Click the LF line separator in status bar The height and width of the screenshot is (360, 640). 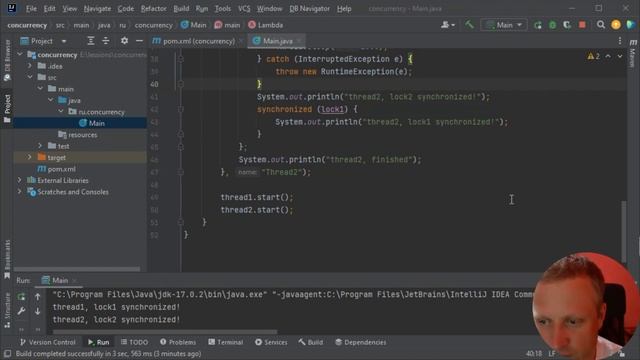(x=552, y=353)
